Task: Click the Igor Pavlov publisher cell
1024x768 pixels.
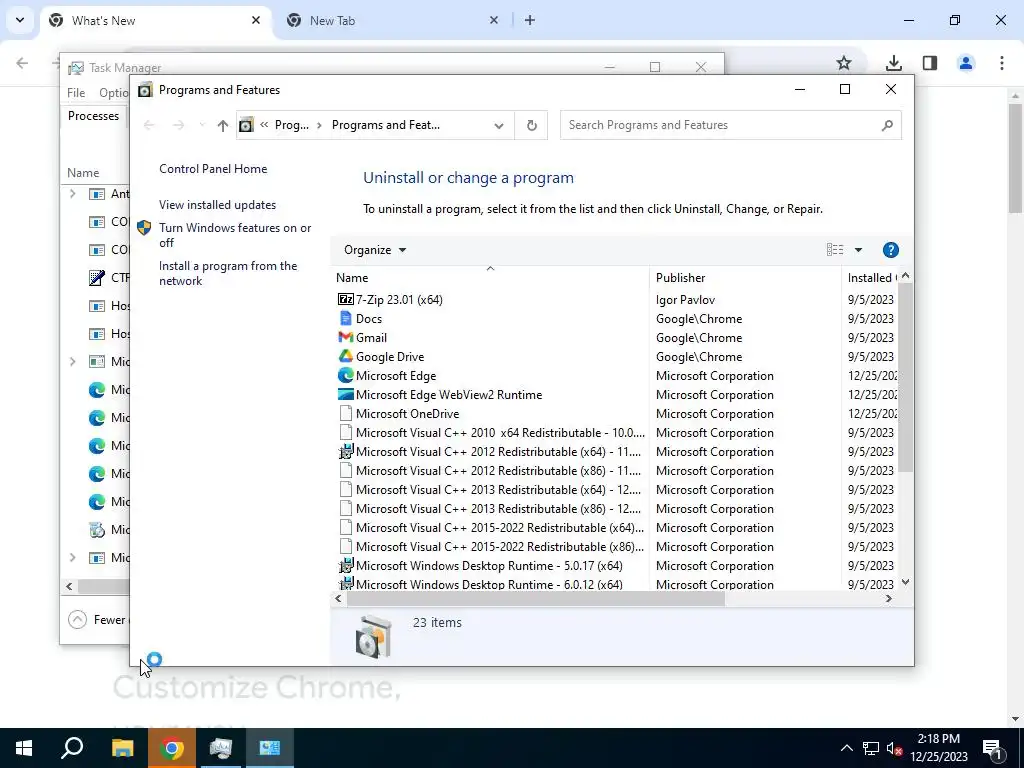Action: coord(685,300)
